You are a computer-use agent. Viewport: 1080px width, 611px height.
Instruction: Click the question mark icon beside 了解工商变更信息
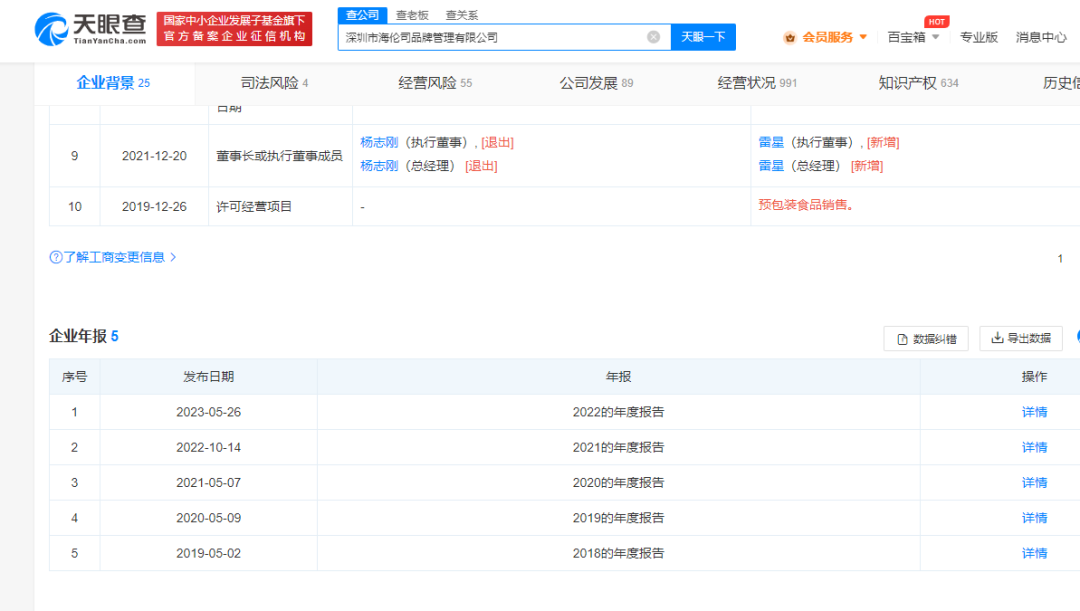click(x=56, y=258)
